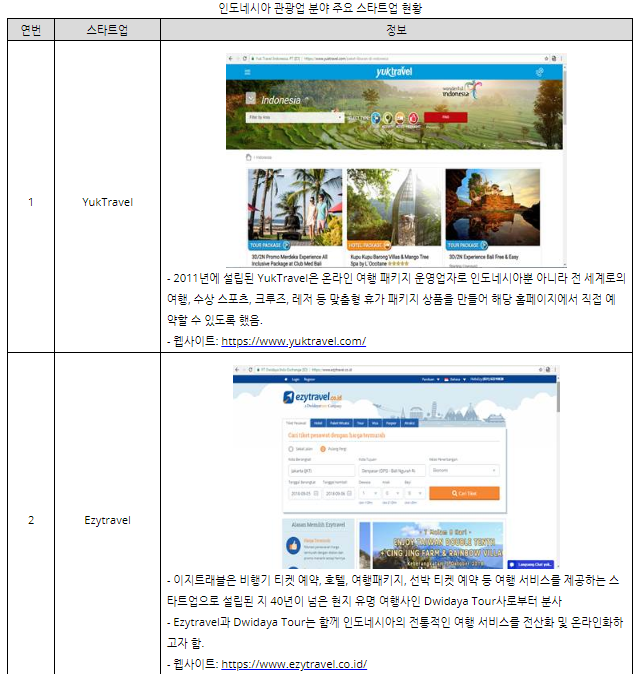Click 3D/2N Promo Merdeka Experience package title
Screen dimensions: 638x674
[x=289, y=260]
